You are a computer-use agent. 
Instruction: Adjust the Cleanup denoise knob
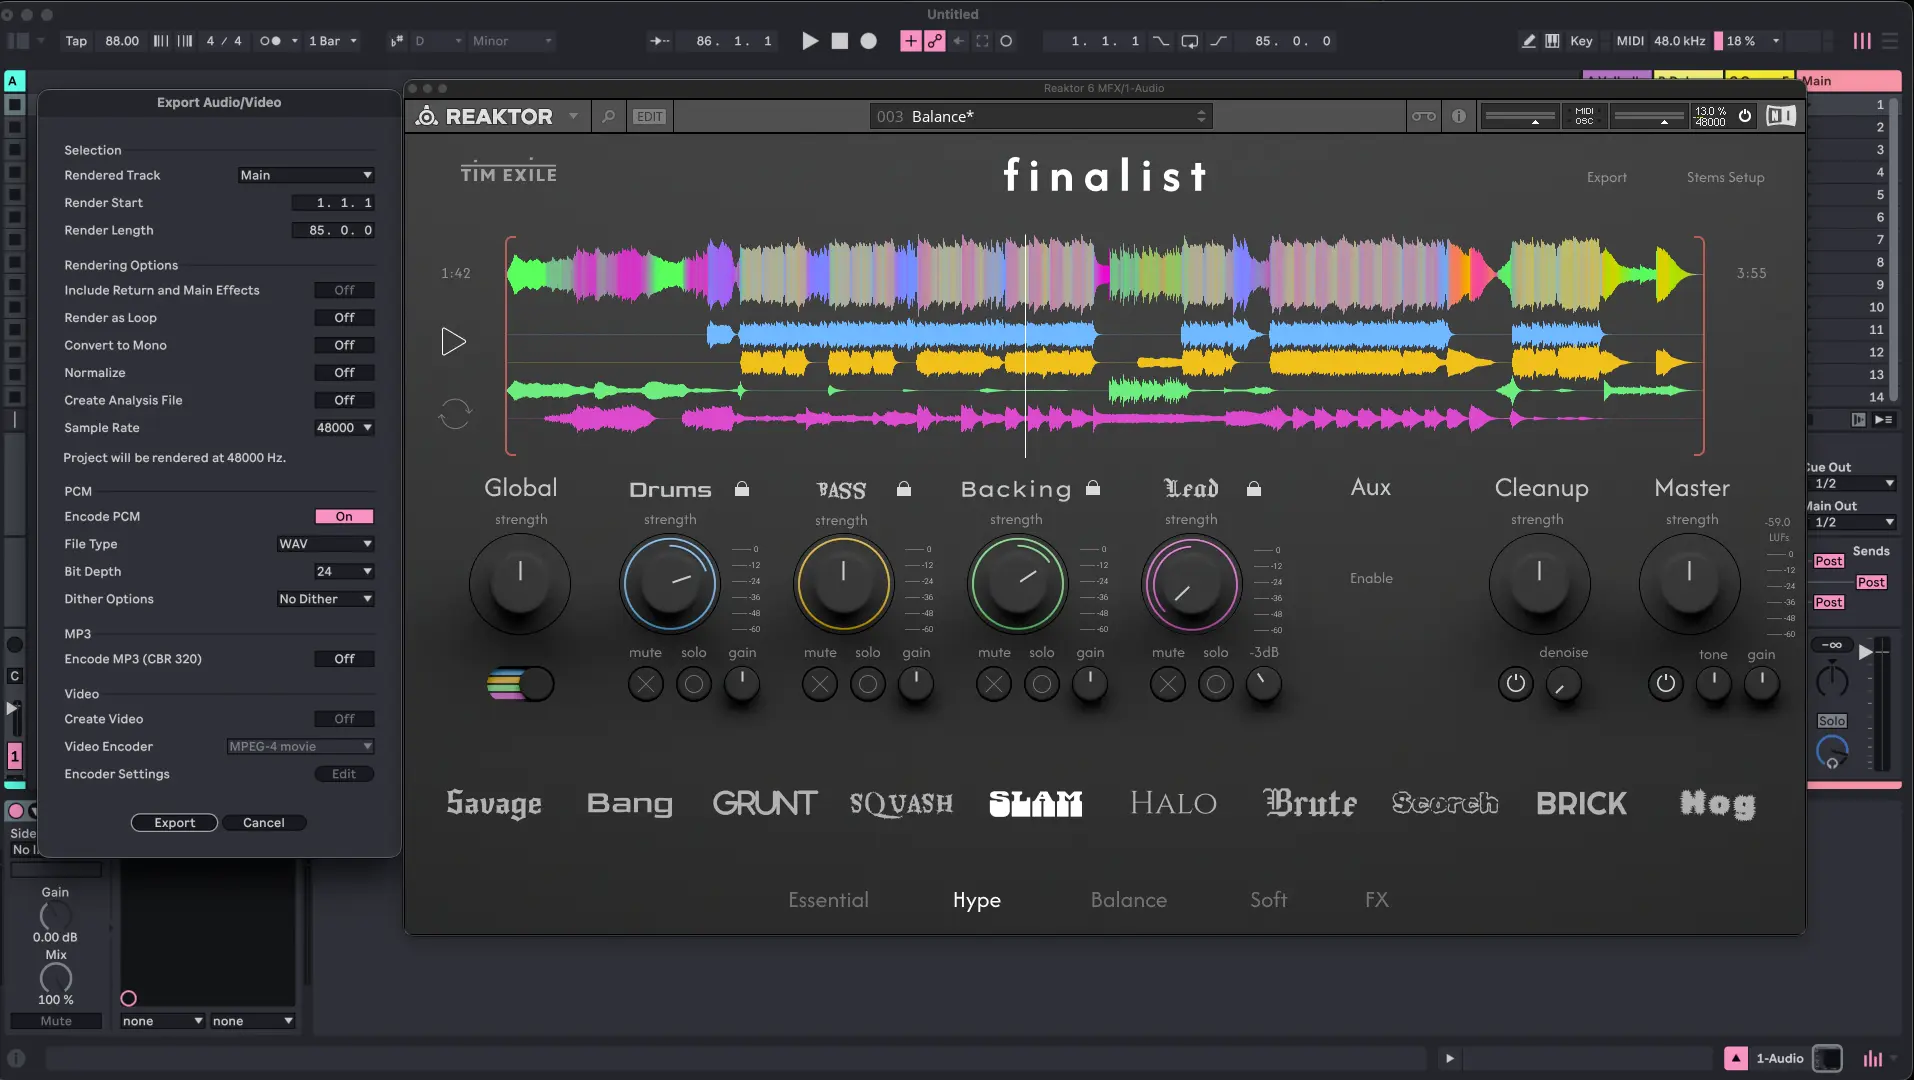click(1564, 684)
